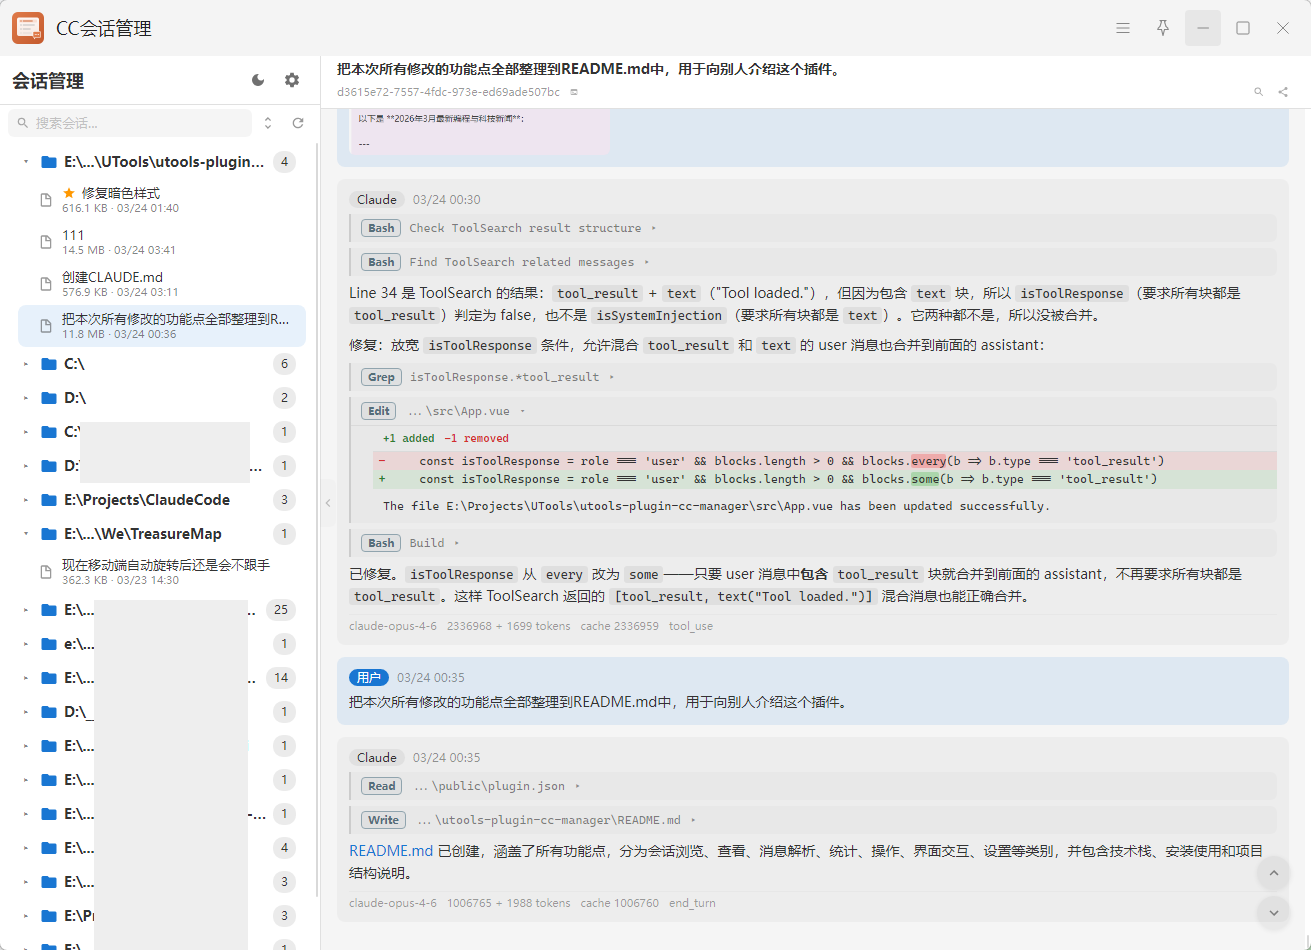The width and height of the screenshot is (1311, 950).
Task: Open the hamburger menu in the title bar
Action: coord(1123,28)
